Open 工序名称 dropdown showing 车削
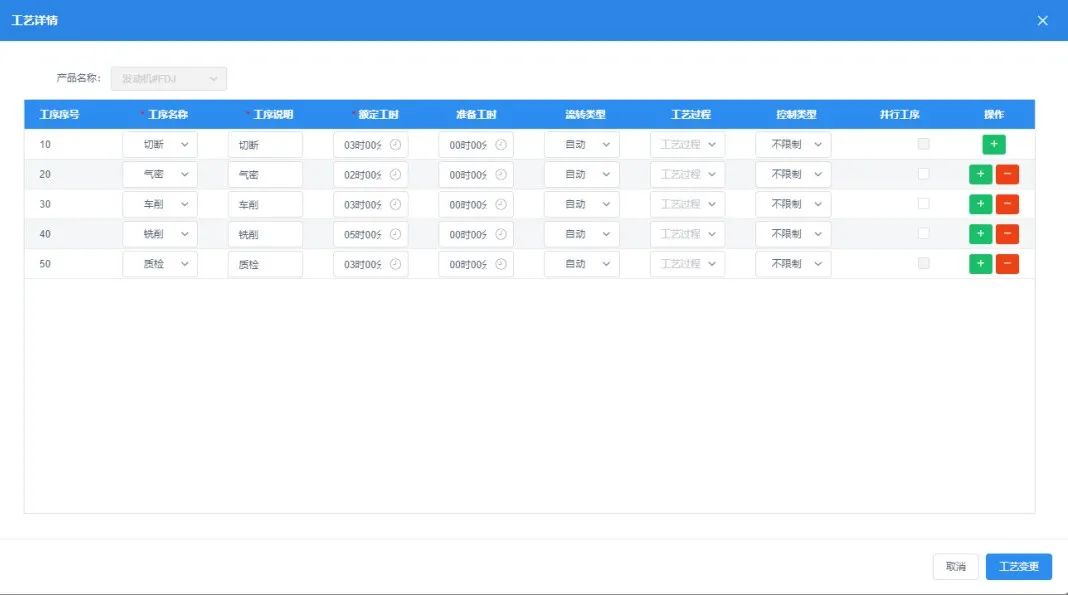 click(160, 204)
